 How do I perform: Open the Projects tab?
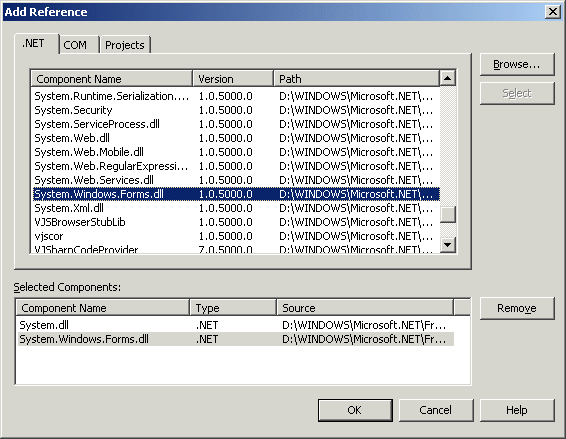pyautogui.click(x=125, y=45)
